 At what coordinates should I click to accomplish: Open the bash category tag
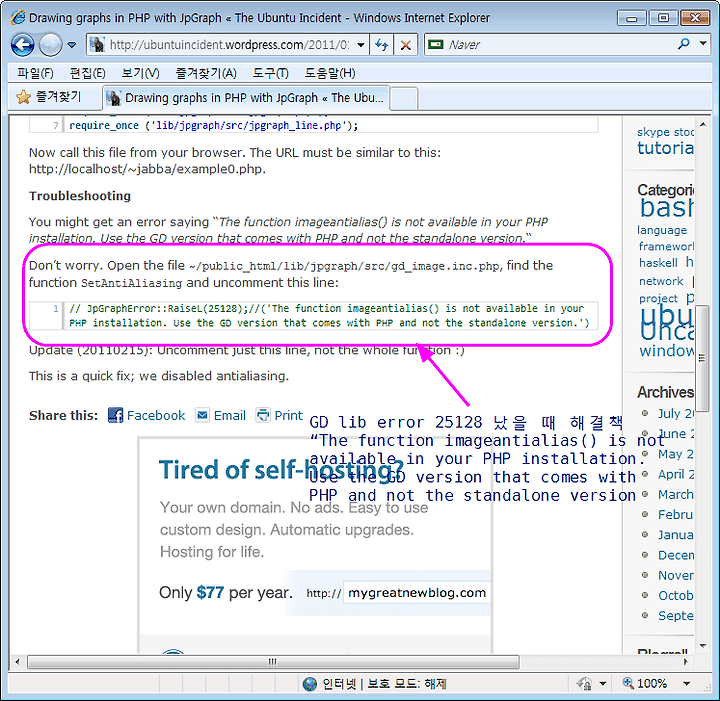pyautogui.click(x=666, y=208)
